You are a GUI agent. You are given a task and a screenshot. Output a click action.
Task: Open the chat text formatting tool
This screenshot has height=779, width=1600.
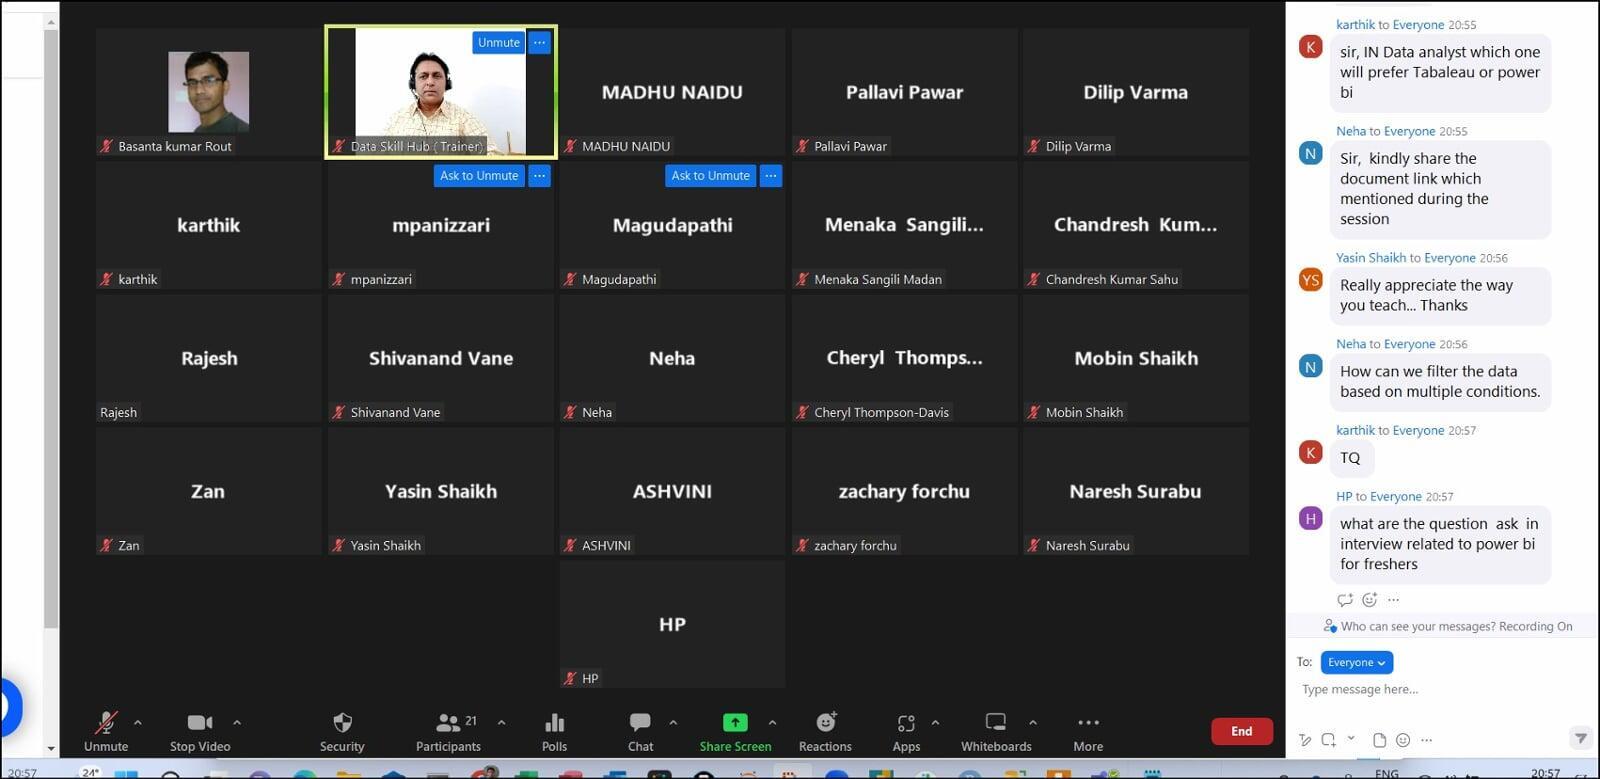1305,740
